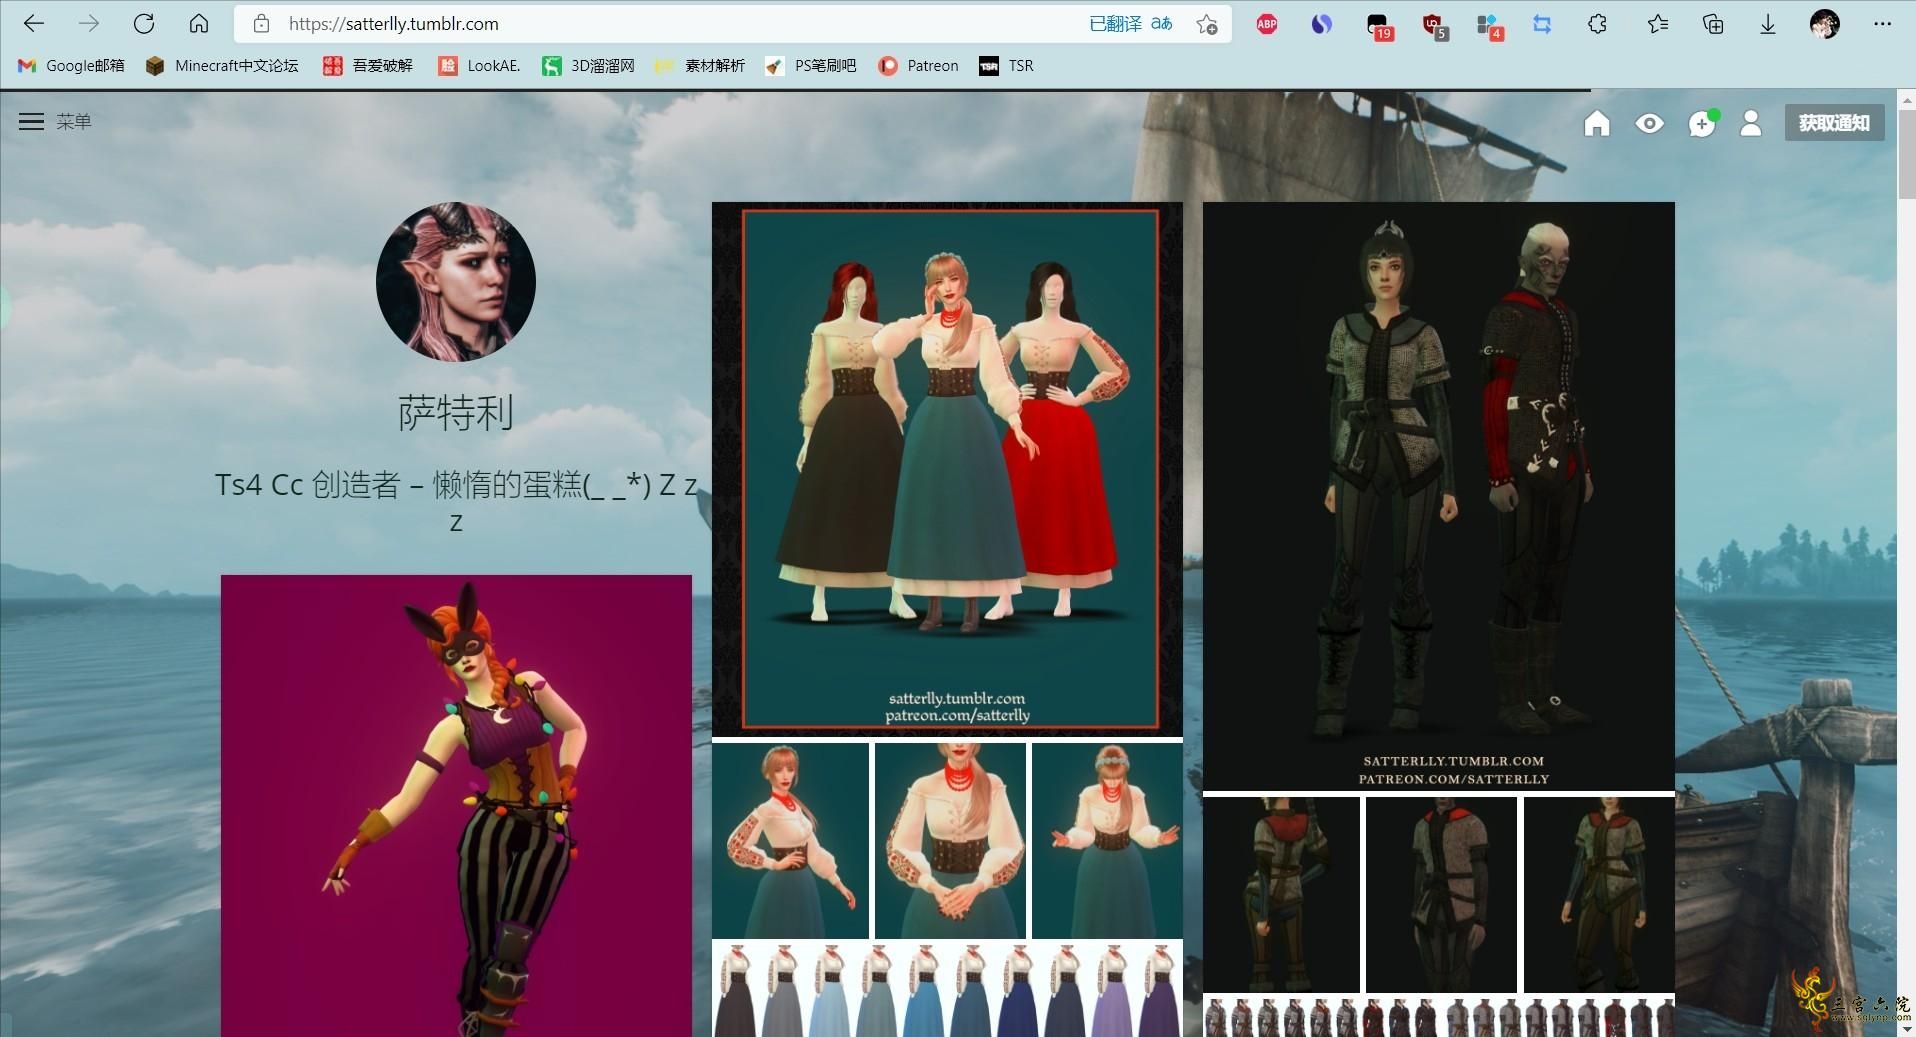Open the bunny mask character post image
This screenshot has width=1916, height=1037.
coord(456,805)
